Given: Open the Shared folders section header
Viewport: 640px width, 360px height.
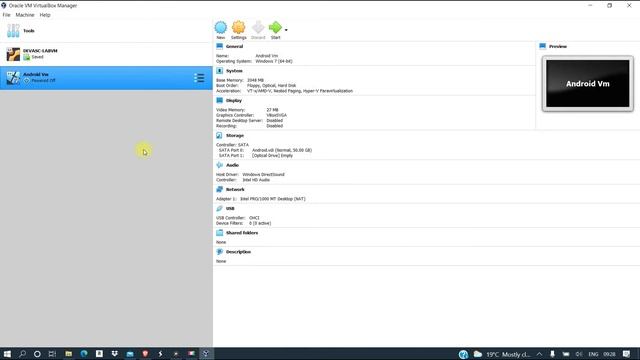Looking at the screenshot, I should coord(242,233).
